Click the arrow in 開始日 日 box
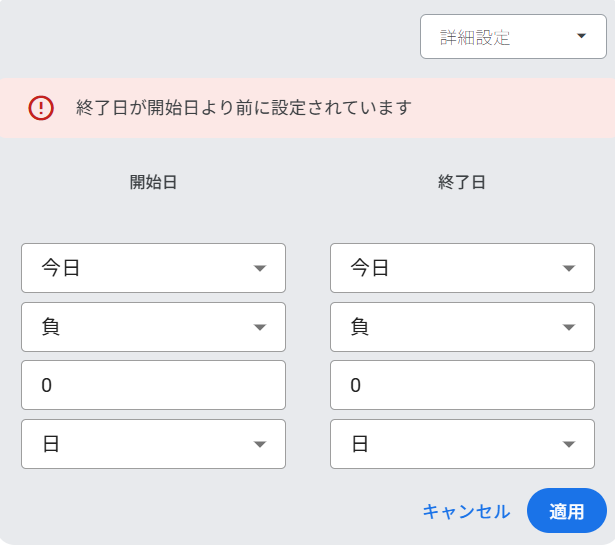This screenshot has width=615, height=545. [x=260, y=444]
